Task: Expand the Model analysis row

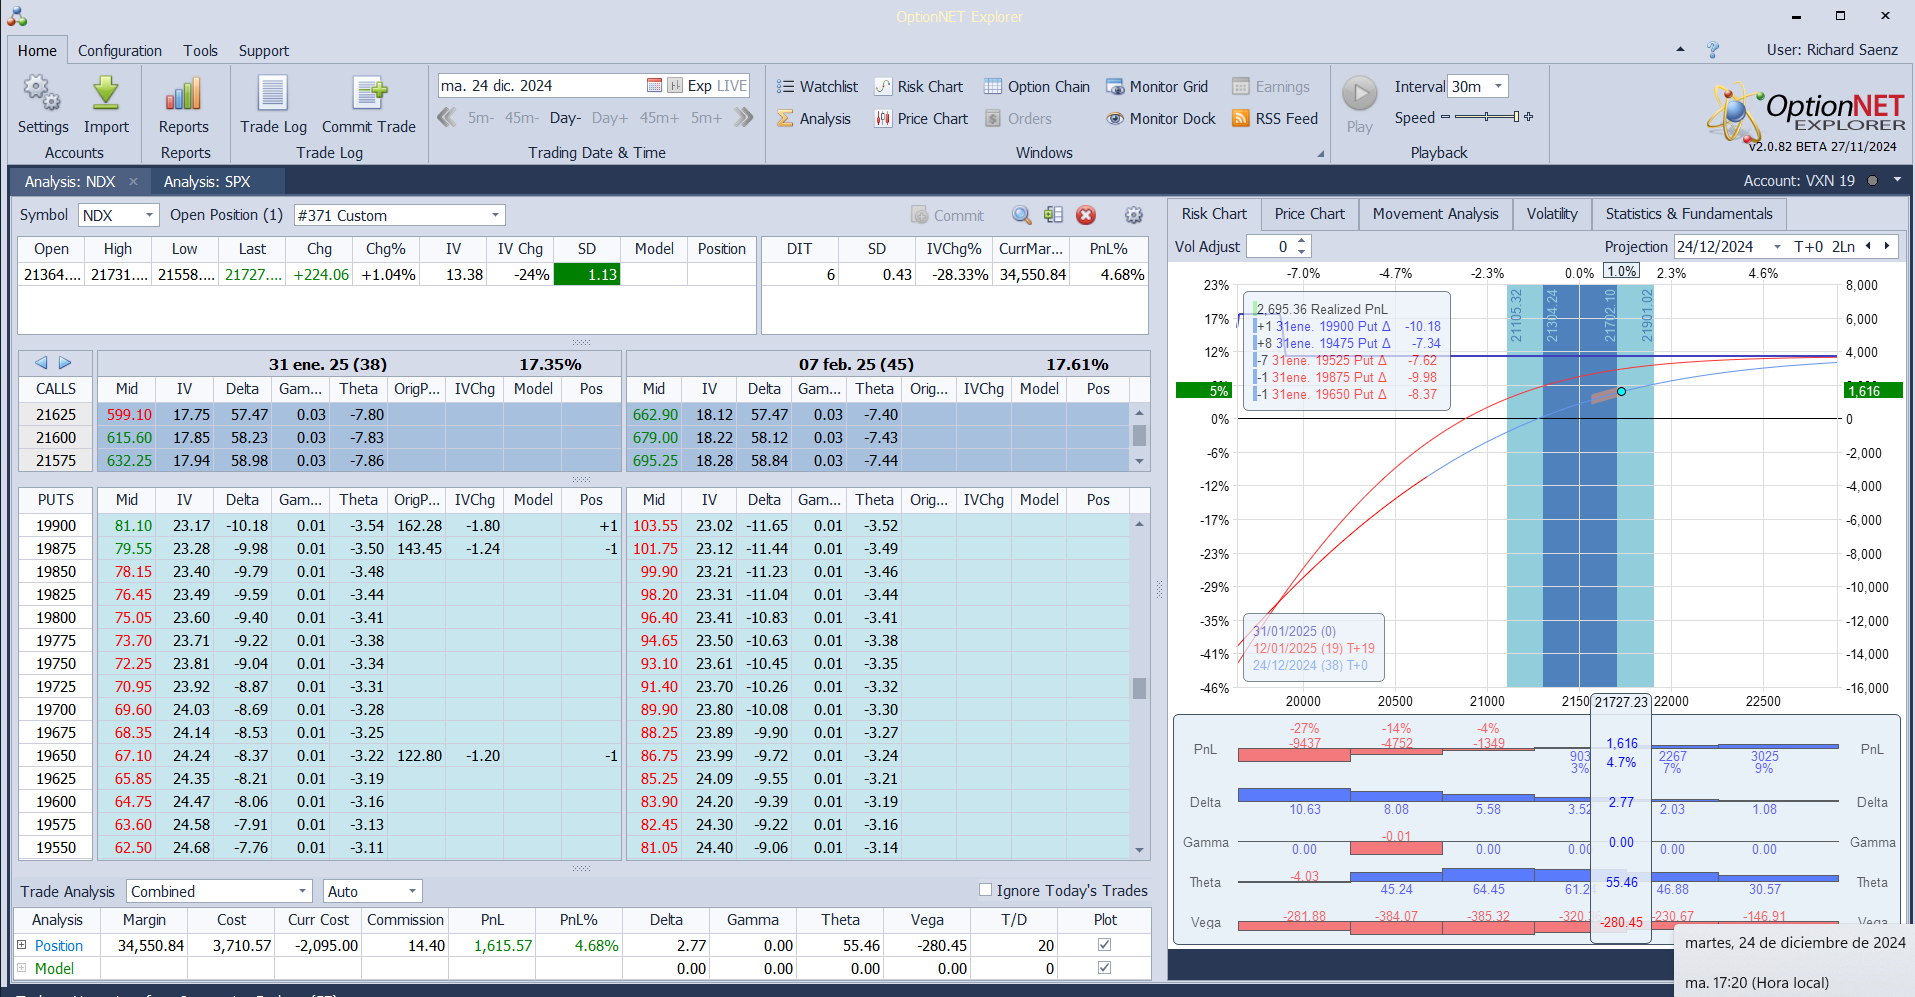Action: pos(21,968)
